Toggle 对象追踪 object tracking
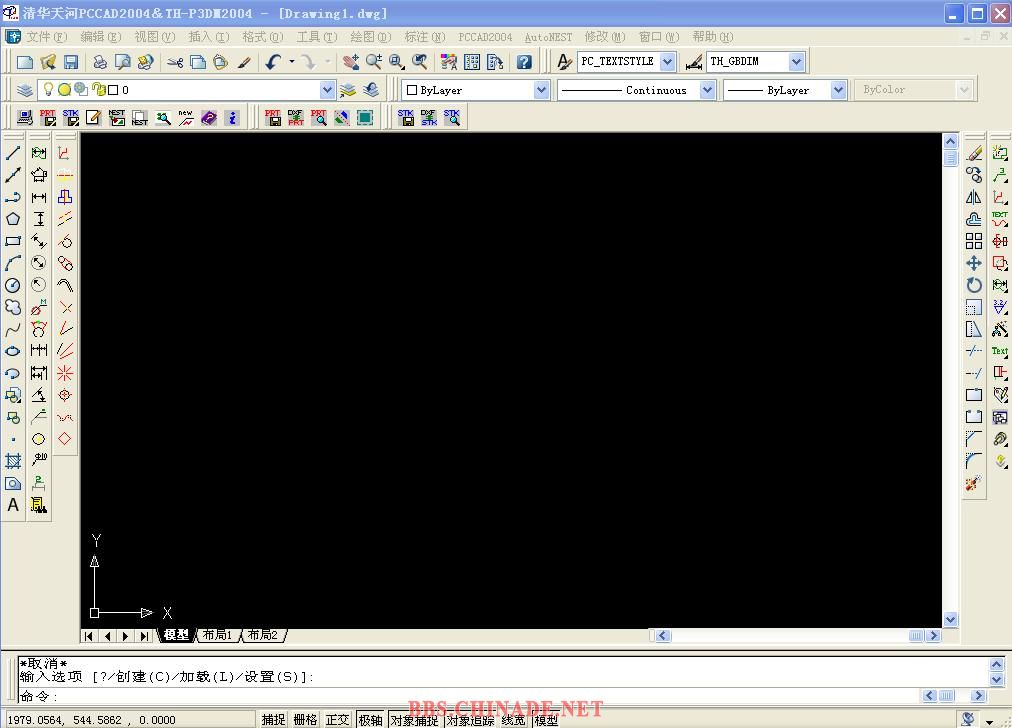The width and height of the screenshot is (1012, 728). pyautogui.click(x=471, y=720)
